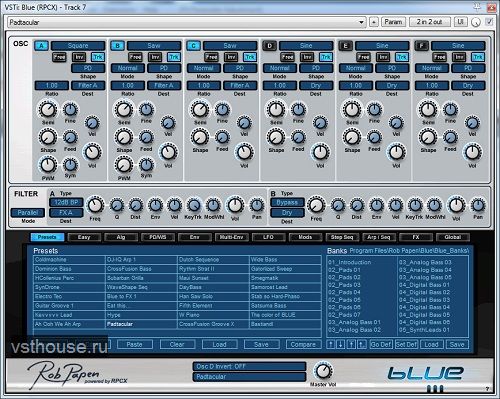Open Filter A type 12dB BP selector
Screen dimensions: 500x399
click(x=66, y=202)
